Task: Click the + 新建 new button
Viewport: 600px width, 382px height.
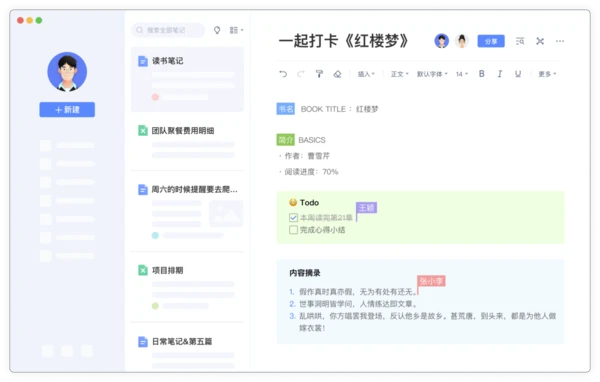Action: click(x=67, y=109)
